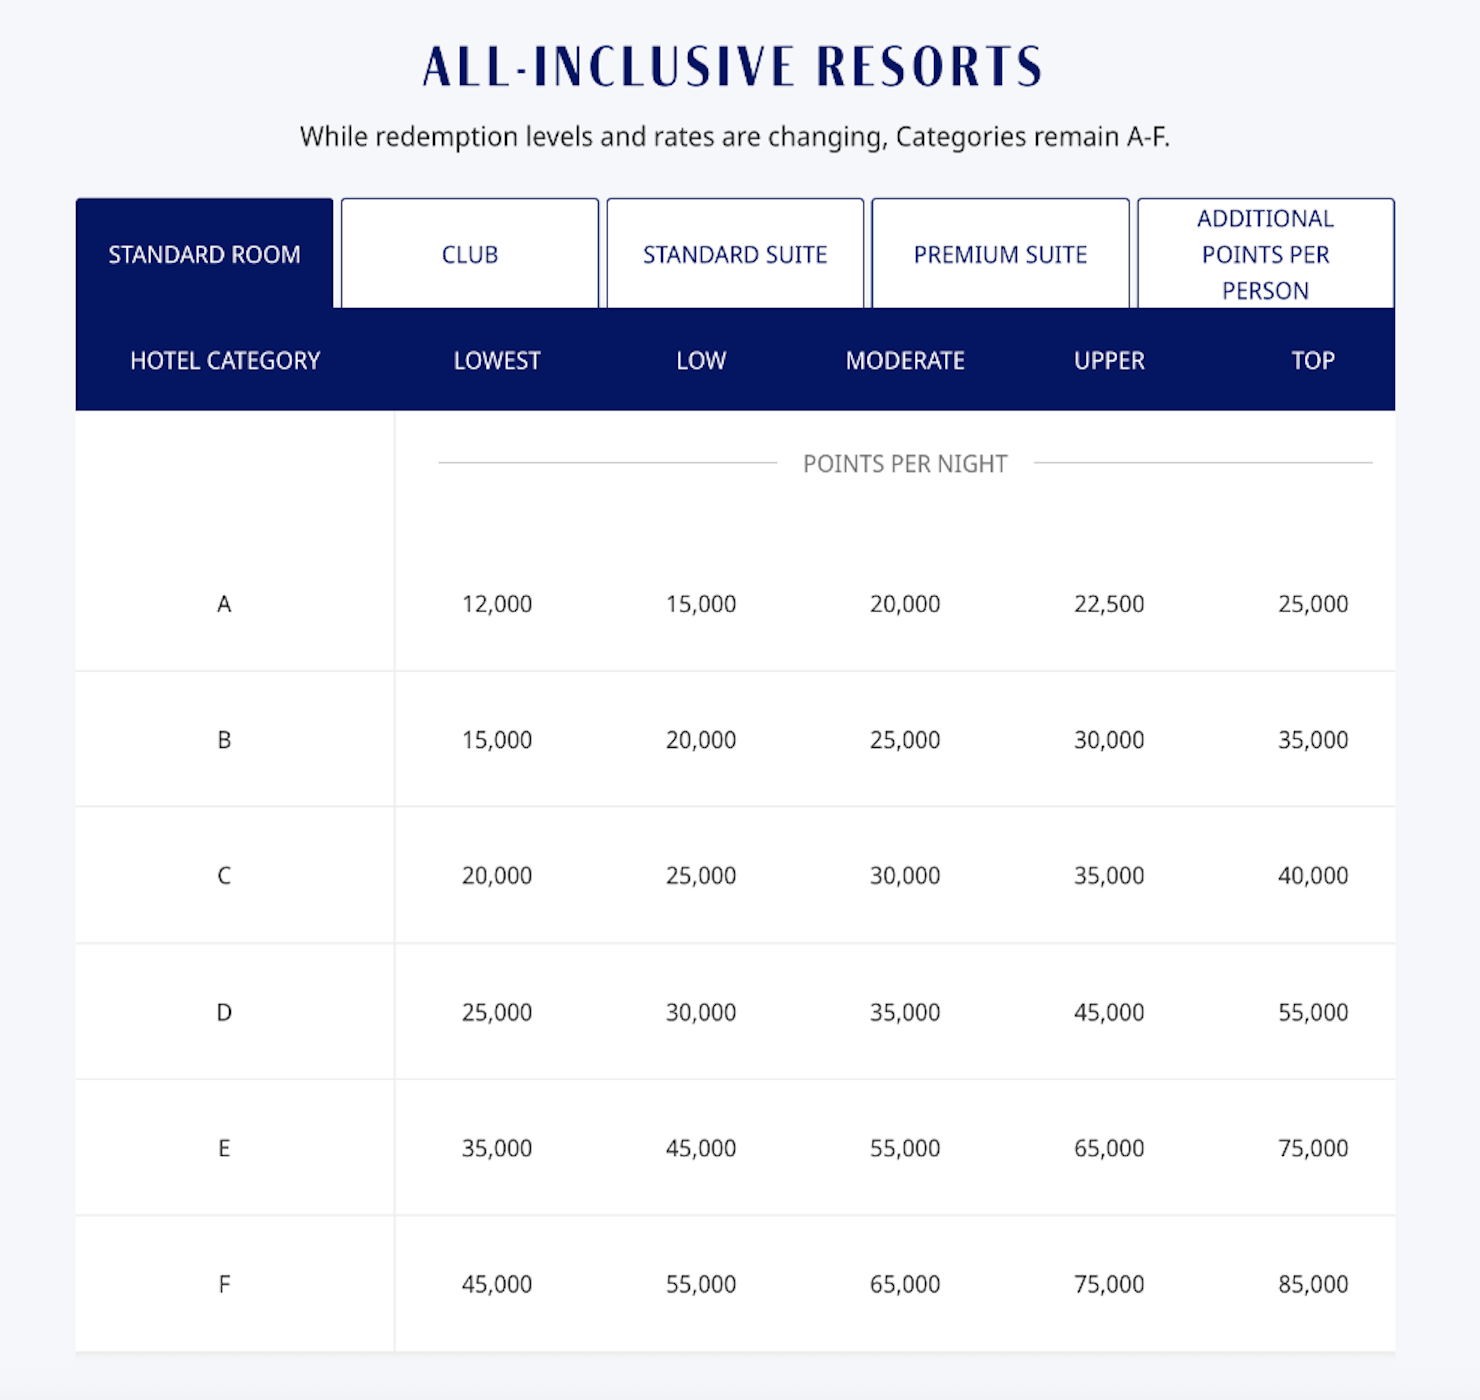Select the Premium Suite tab
The height and width of the screenshot is (1400, 1480).
pyautogui.click(x=1000, y=254)
